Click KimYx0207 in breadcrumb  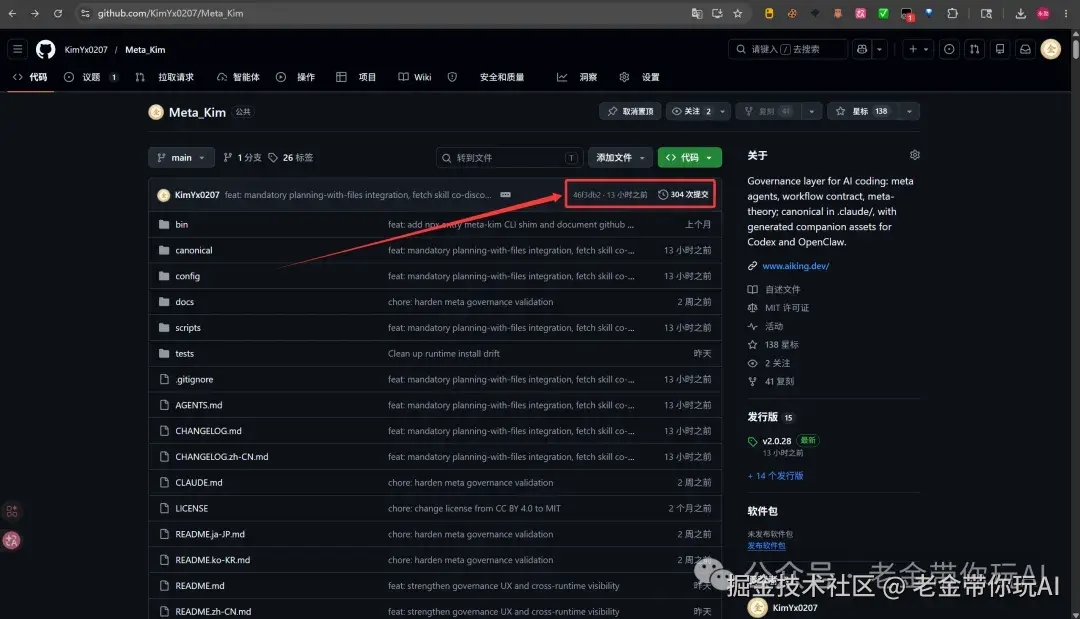click(x=86, y=50)
